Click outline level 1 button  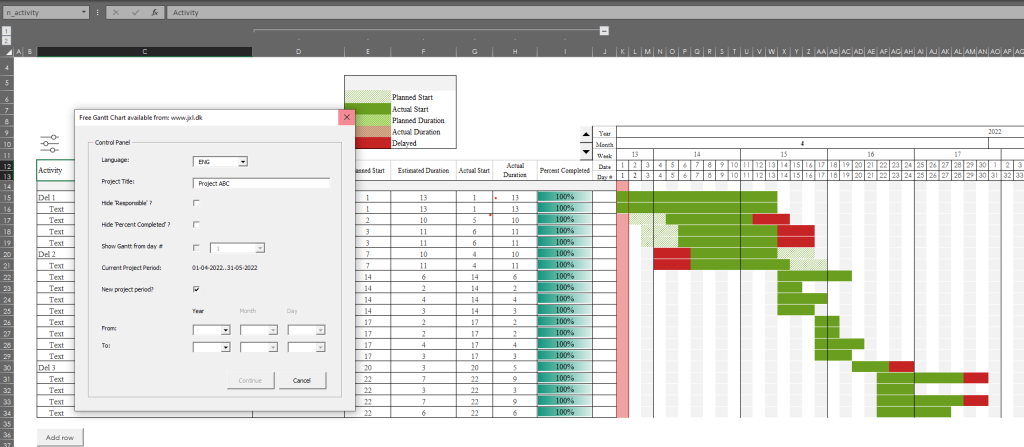click(x=7, y=31)
